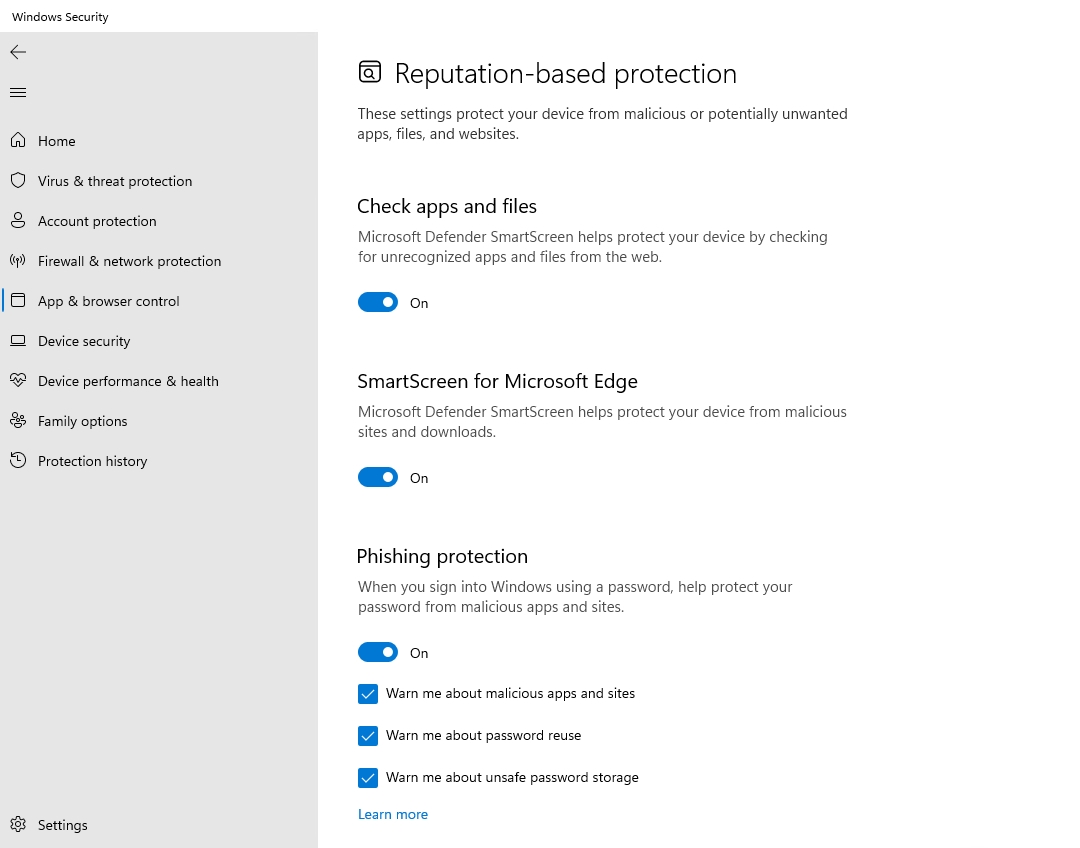Turn off Phishing protection
This screenshot has width=1080, height=848.
(x=378, y=652)
